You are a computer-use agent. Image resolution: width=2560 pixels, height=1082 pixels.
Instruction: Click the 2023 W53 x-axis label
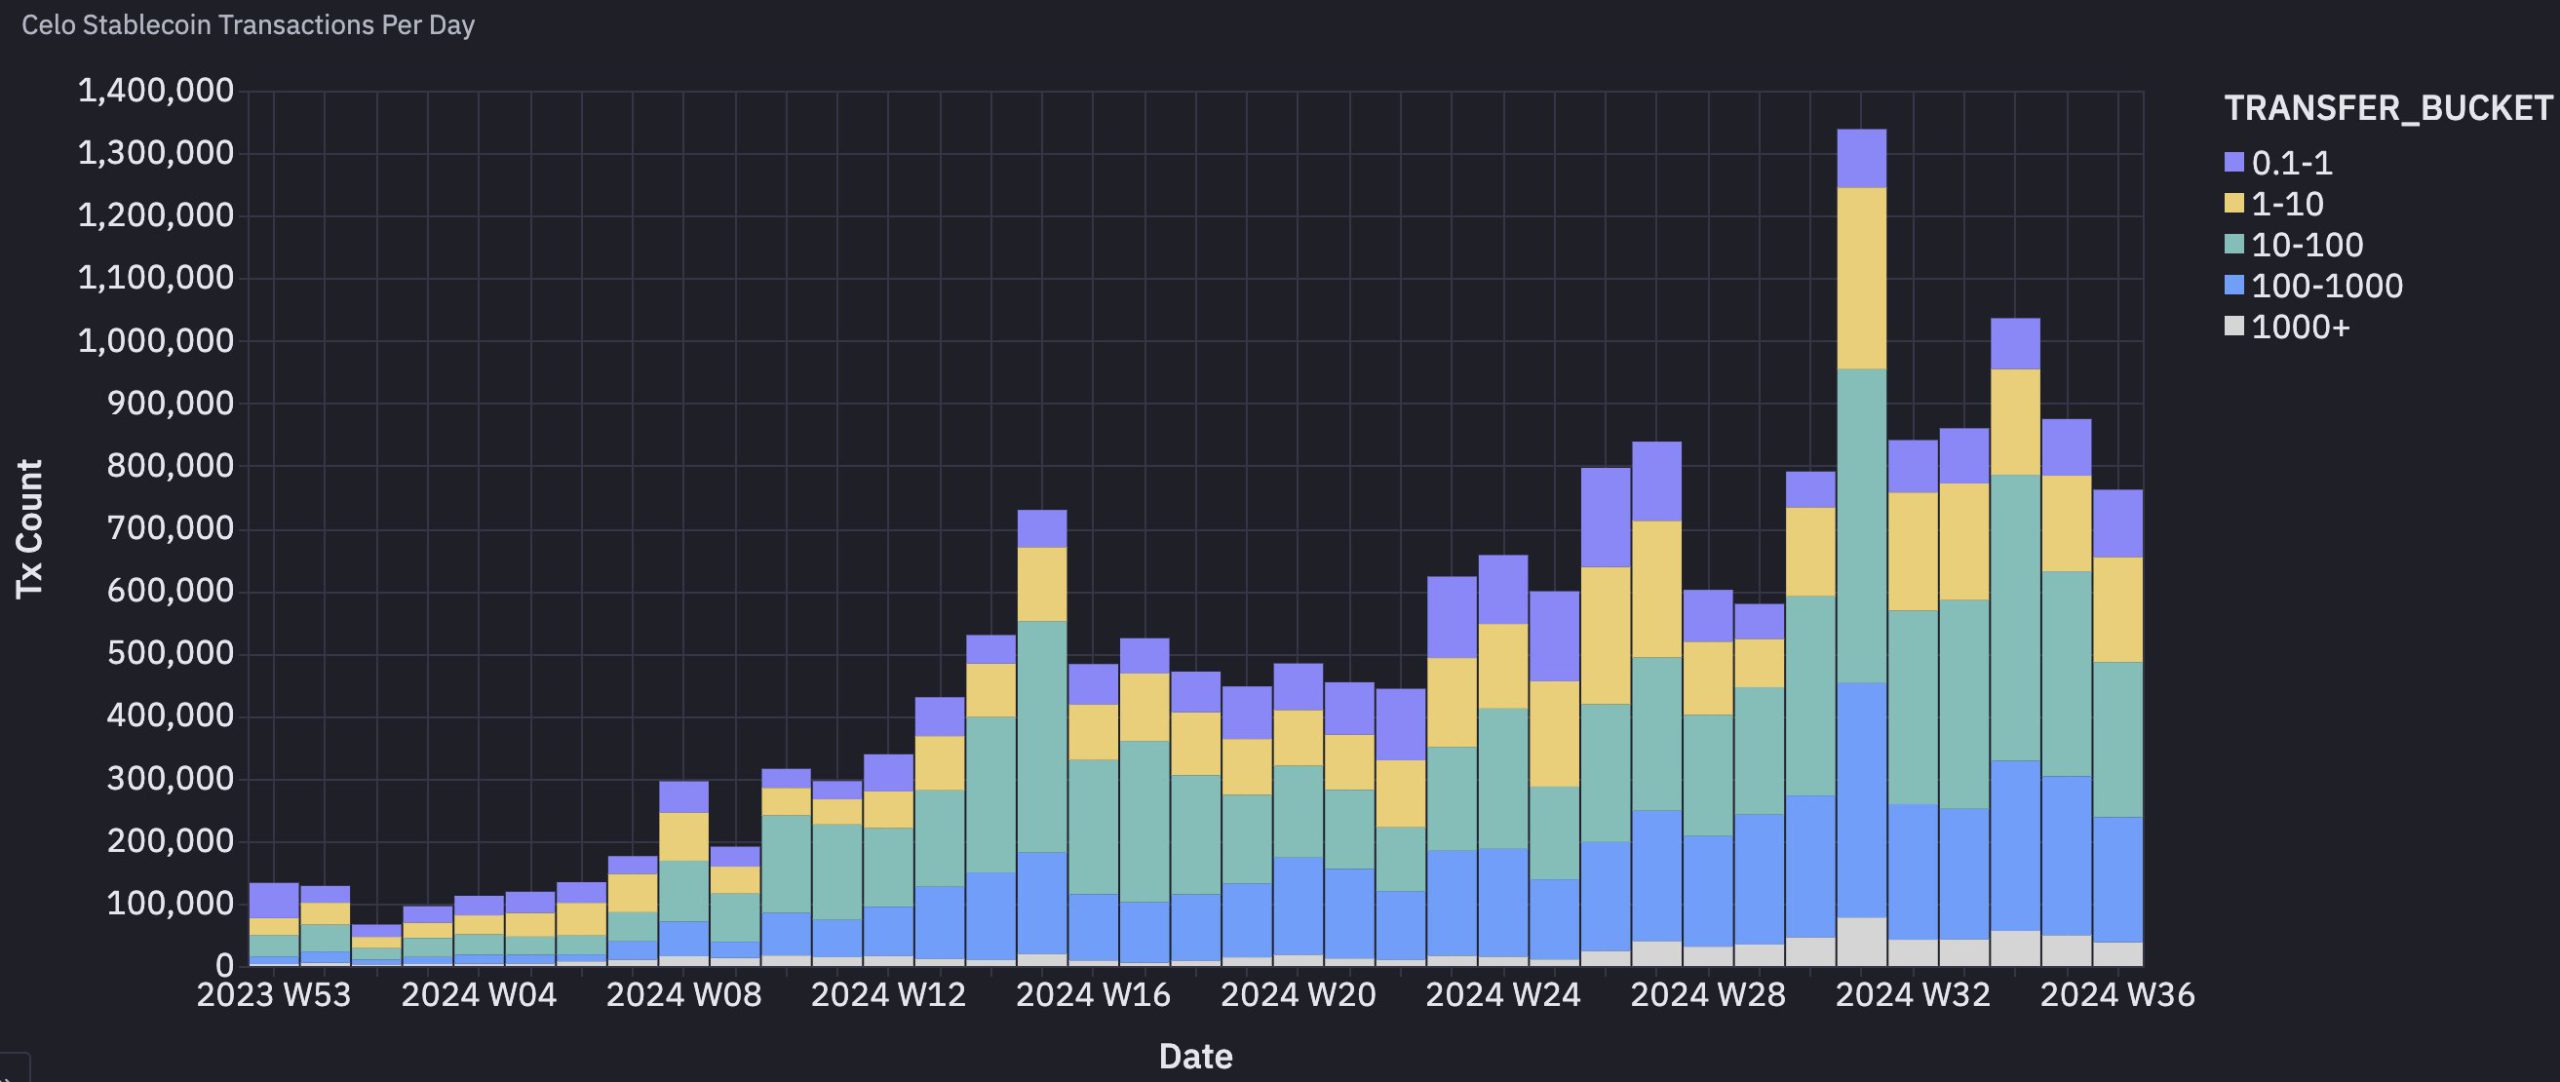tap(274, 995)
